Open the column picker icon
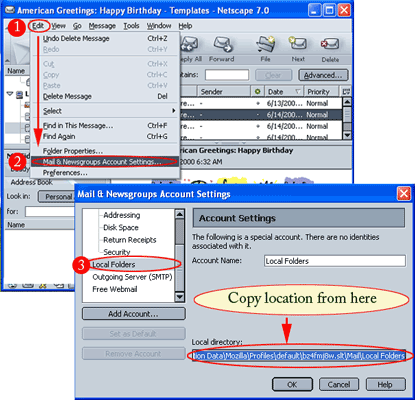 (x=346, y=91)
